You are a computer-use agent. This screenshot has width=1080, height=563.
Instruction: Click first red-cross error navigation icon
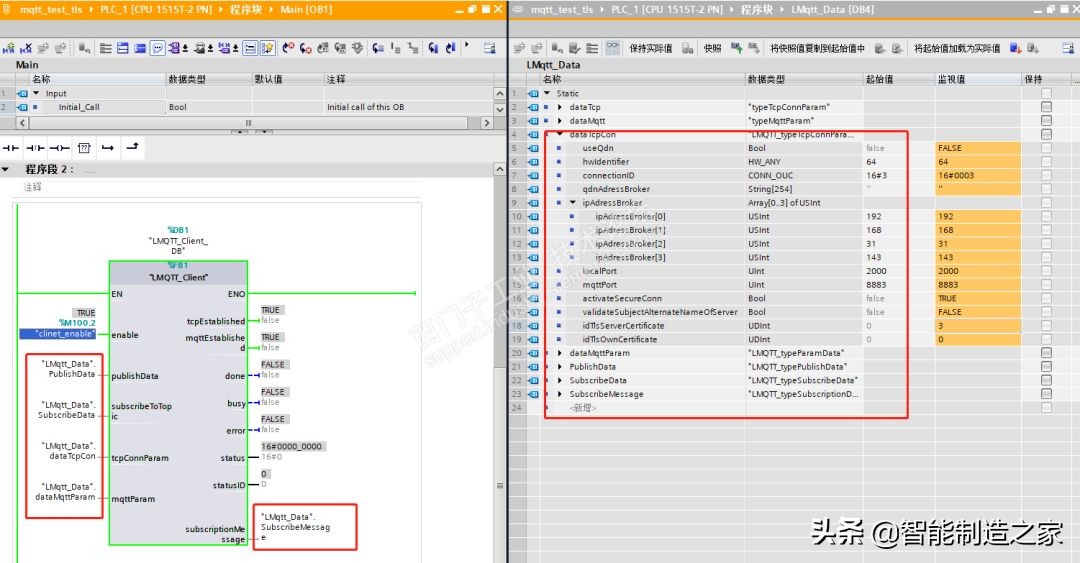pyautogui.click(x=287, y=48)
